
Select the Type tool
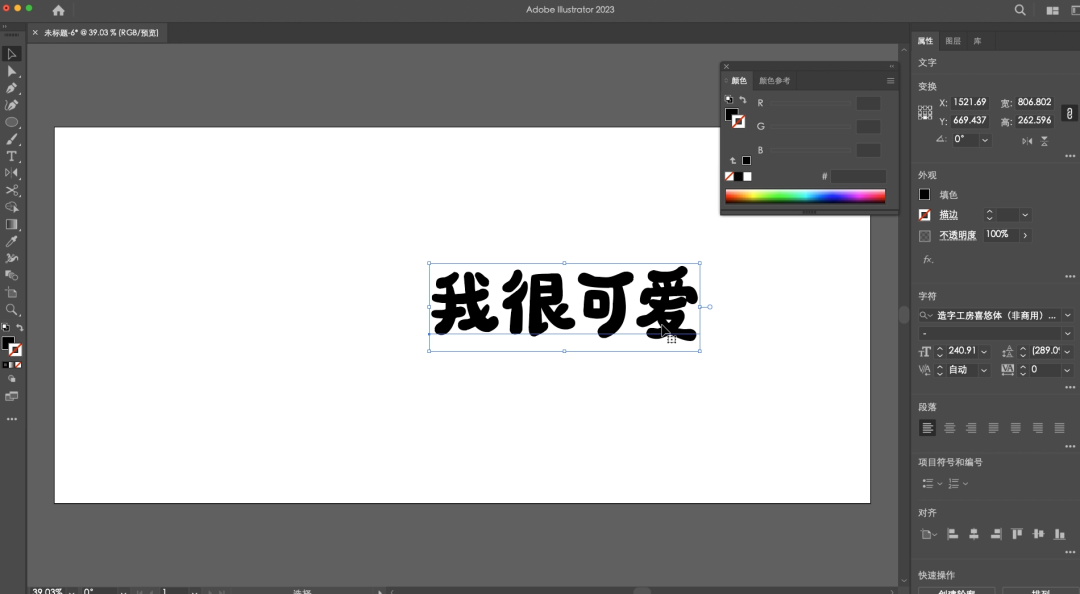pos(12,156)
